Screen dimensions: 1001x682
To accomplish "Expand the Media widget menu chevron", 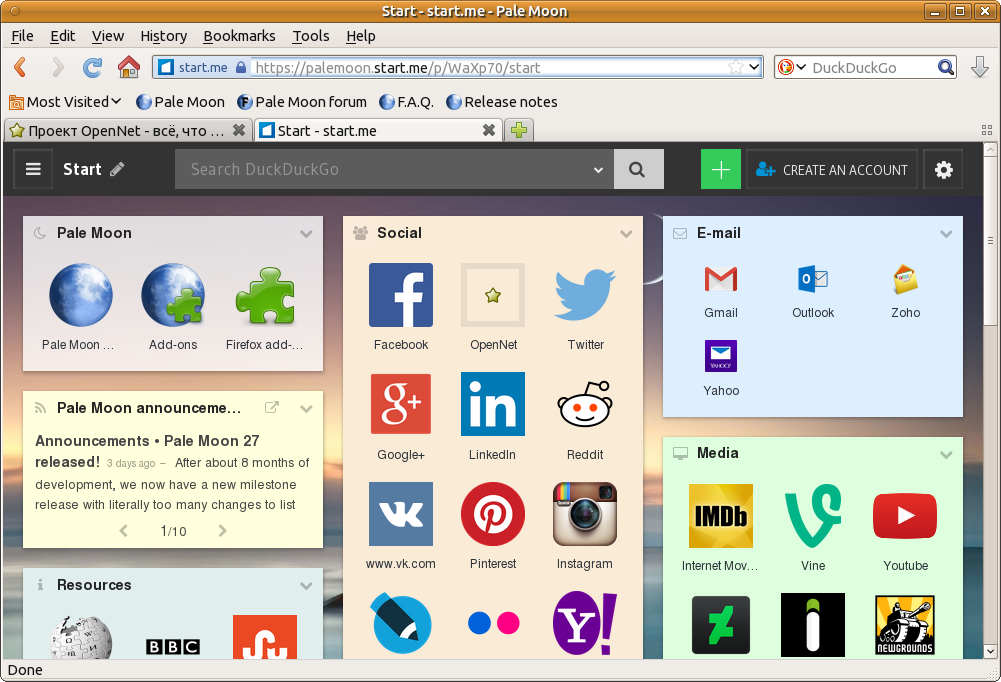I will pos(946,454).
